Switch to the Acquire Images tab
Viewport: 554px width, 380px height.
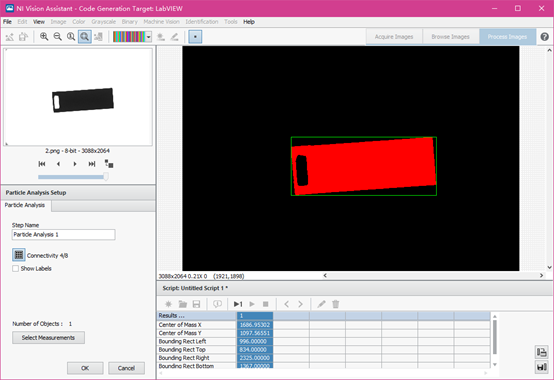394,37
